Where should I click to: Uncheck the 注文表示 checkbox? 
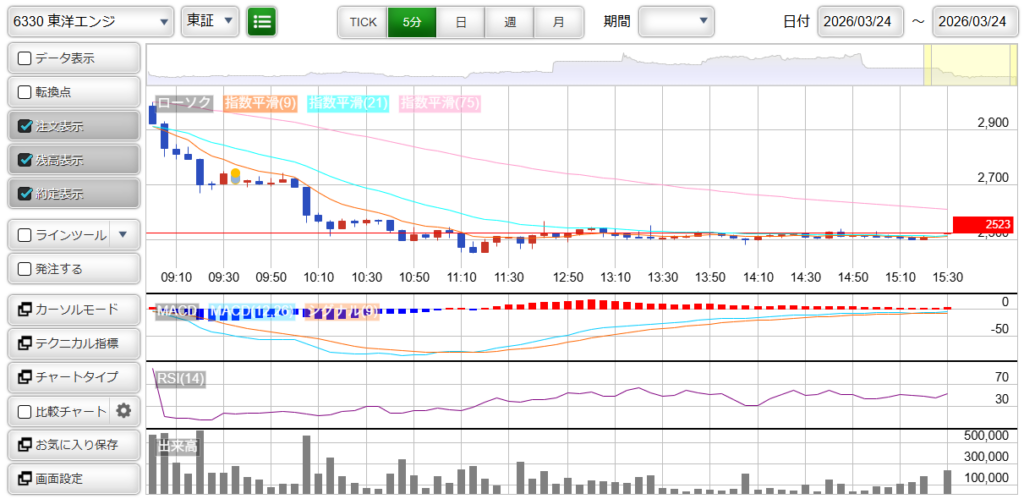click(26, 126)
